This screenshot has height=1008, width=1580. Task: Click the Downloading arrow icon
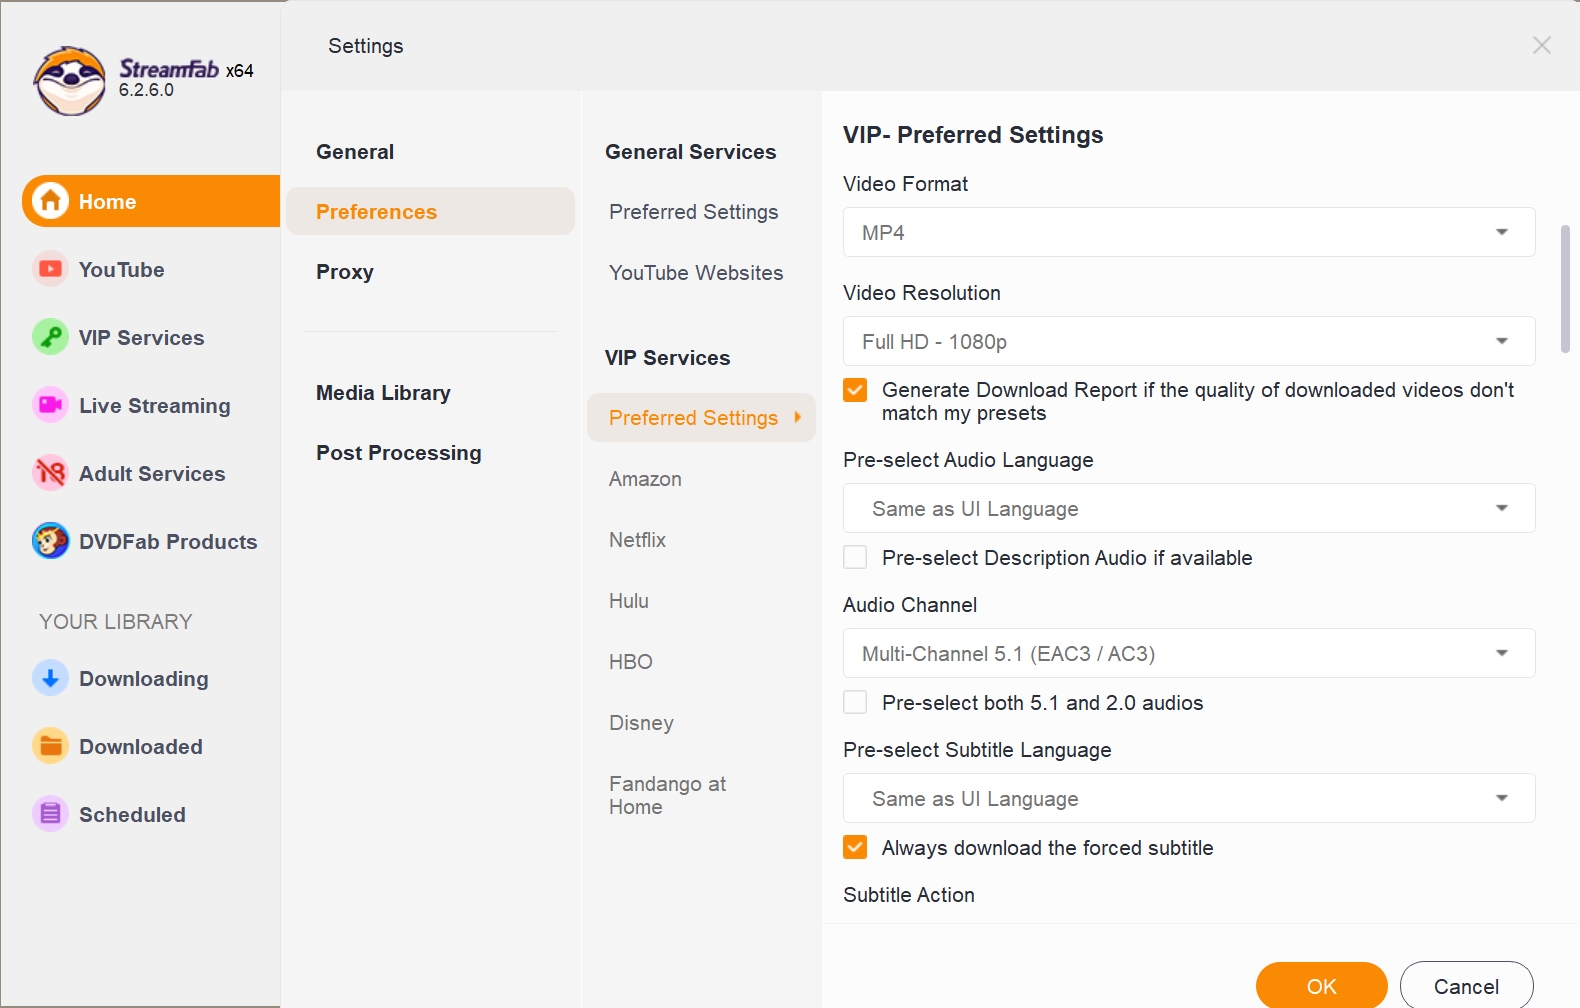pyautogui.click(x=50, y=678)
